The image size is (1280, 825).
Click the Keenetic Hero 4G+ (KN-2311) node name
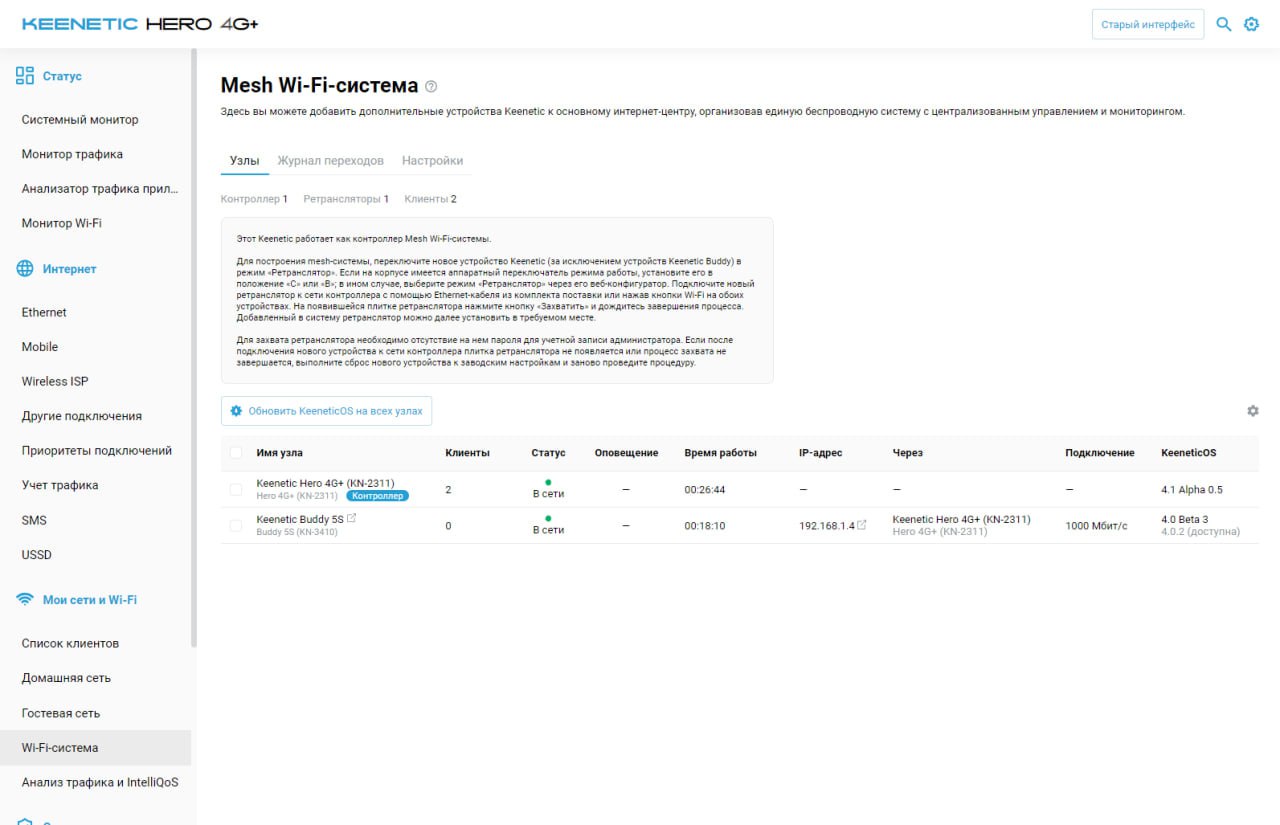325,483
